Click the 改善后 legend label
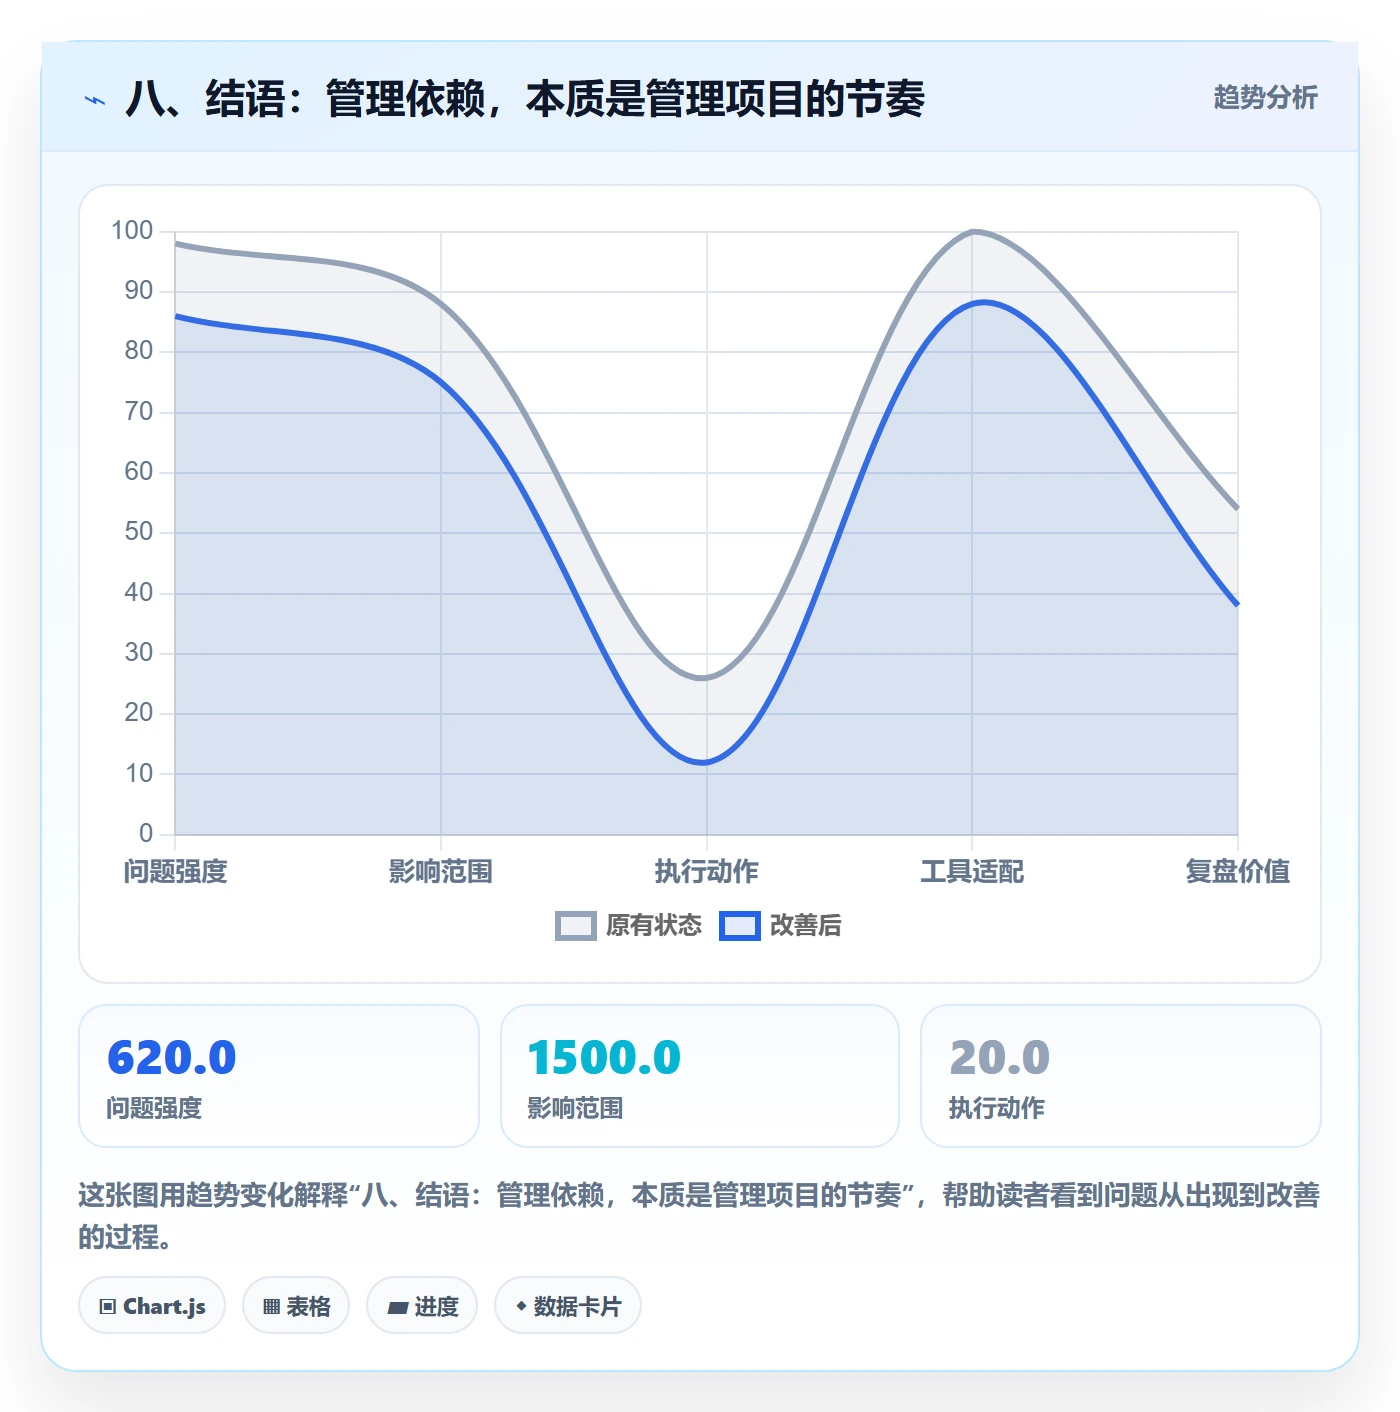This screenshot has width=1400, height=1412. [x=806, y=926]
